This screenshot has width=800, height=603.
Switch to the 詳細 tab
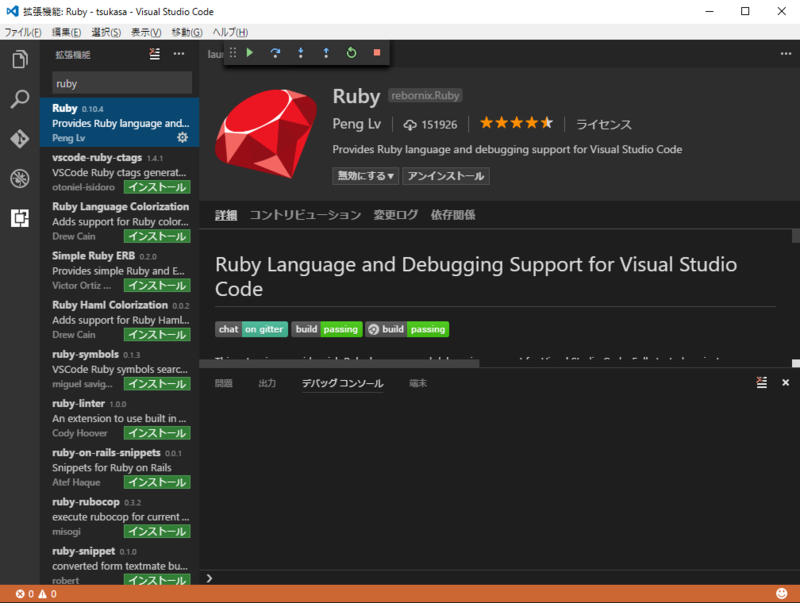[x=226, y=215]
